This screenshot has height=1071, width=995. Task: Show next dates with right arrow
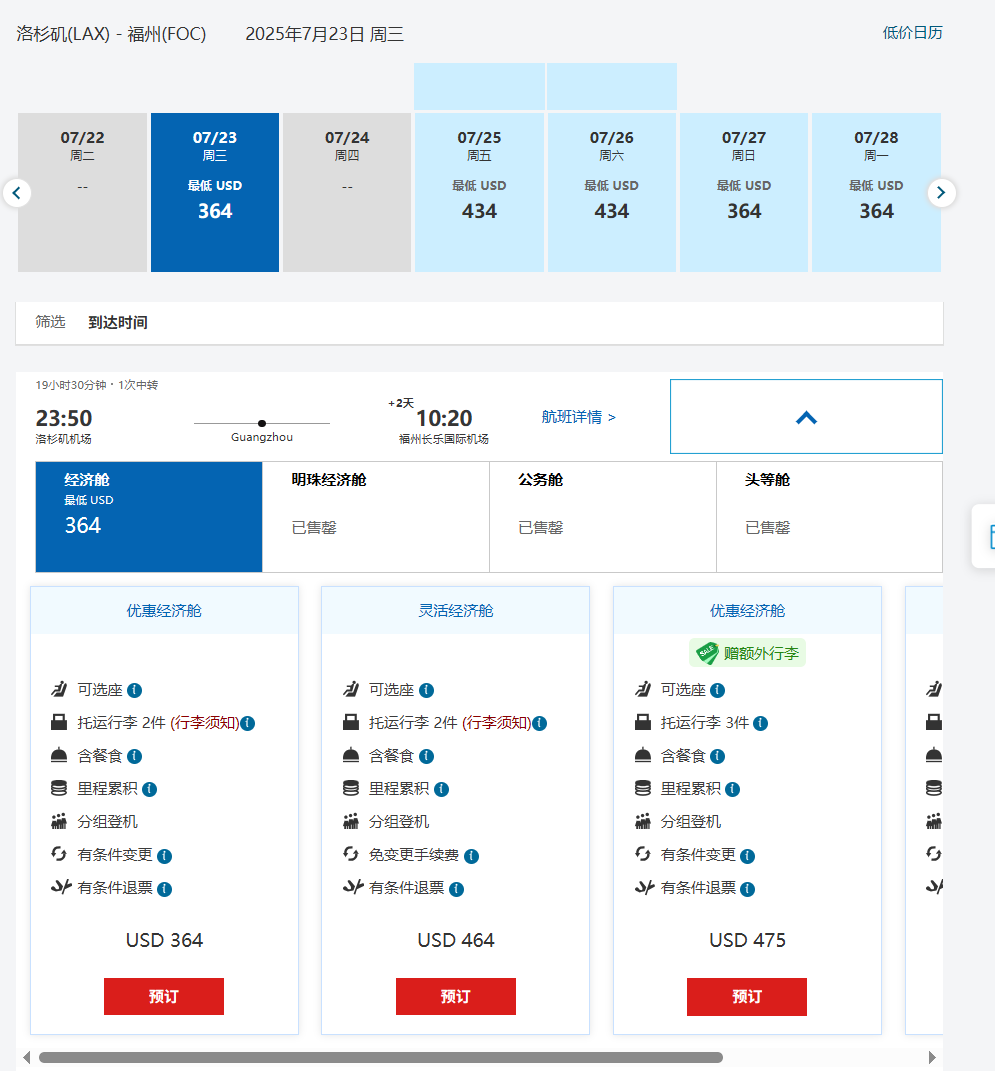(941, 193)
